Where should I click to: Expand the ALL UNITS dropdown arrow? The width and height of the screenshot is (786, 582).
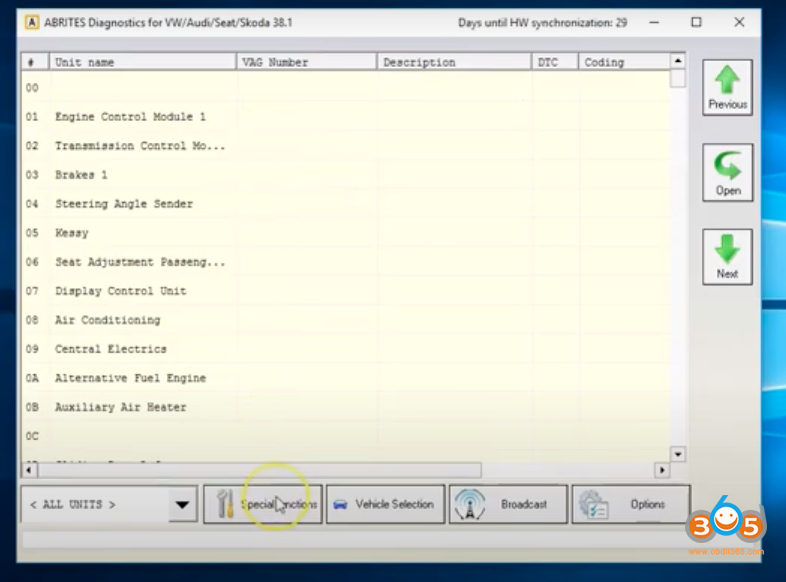pos(182,504)
